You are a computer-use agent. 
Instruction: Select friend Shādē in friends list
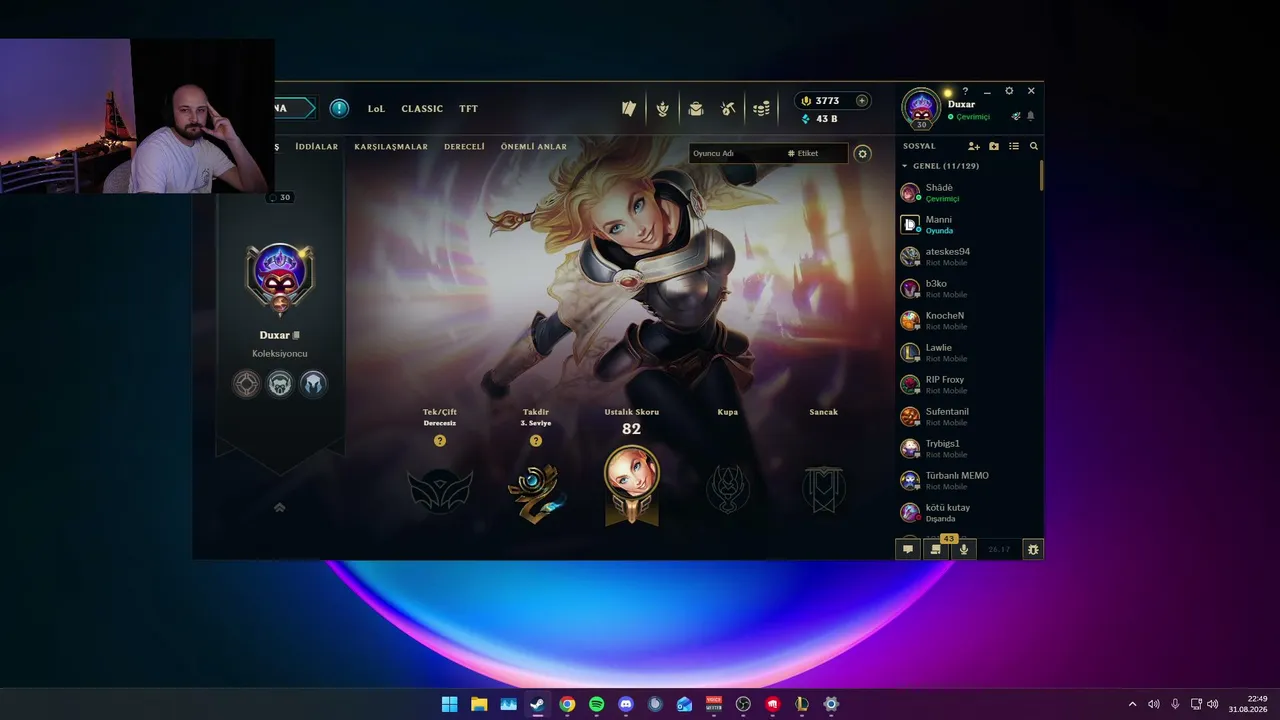tap(968, 192)
